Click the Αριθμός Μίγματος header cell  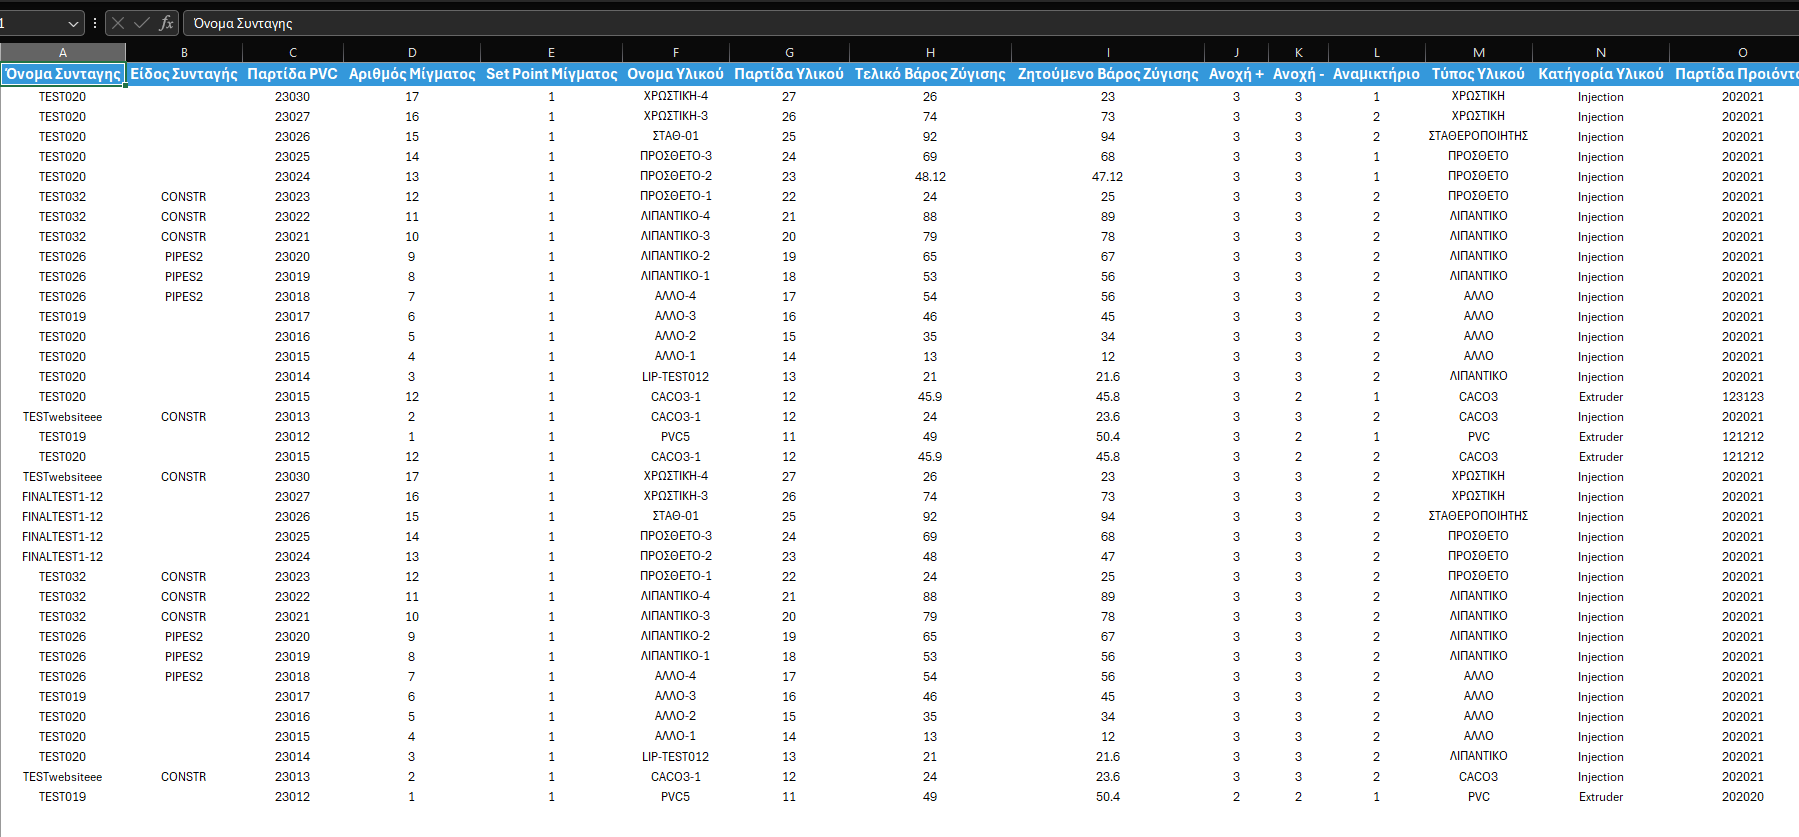coord(412,74)
